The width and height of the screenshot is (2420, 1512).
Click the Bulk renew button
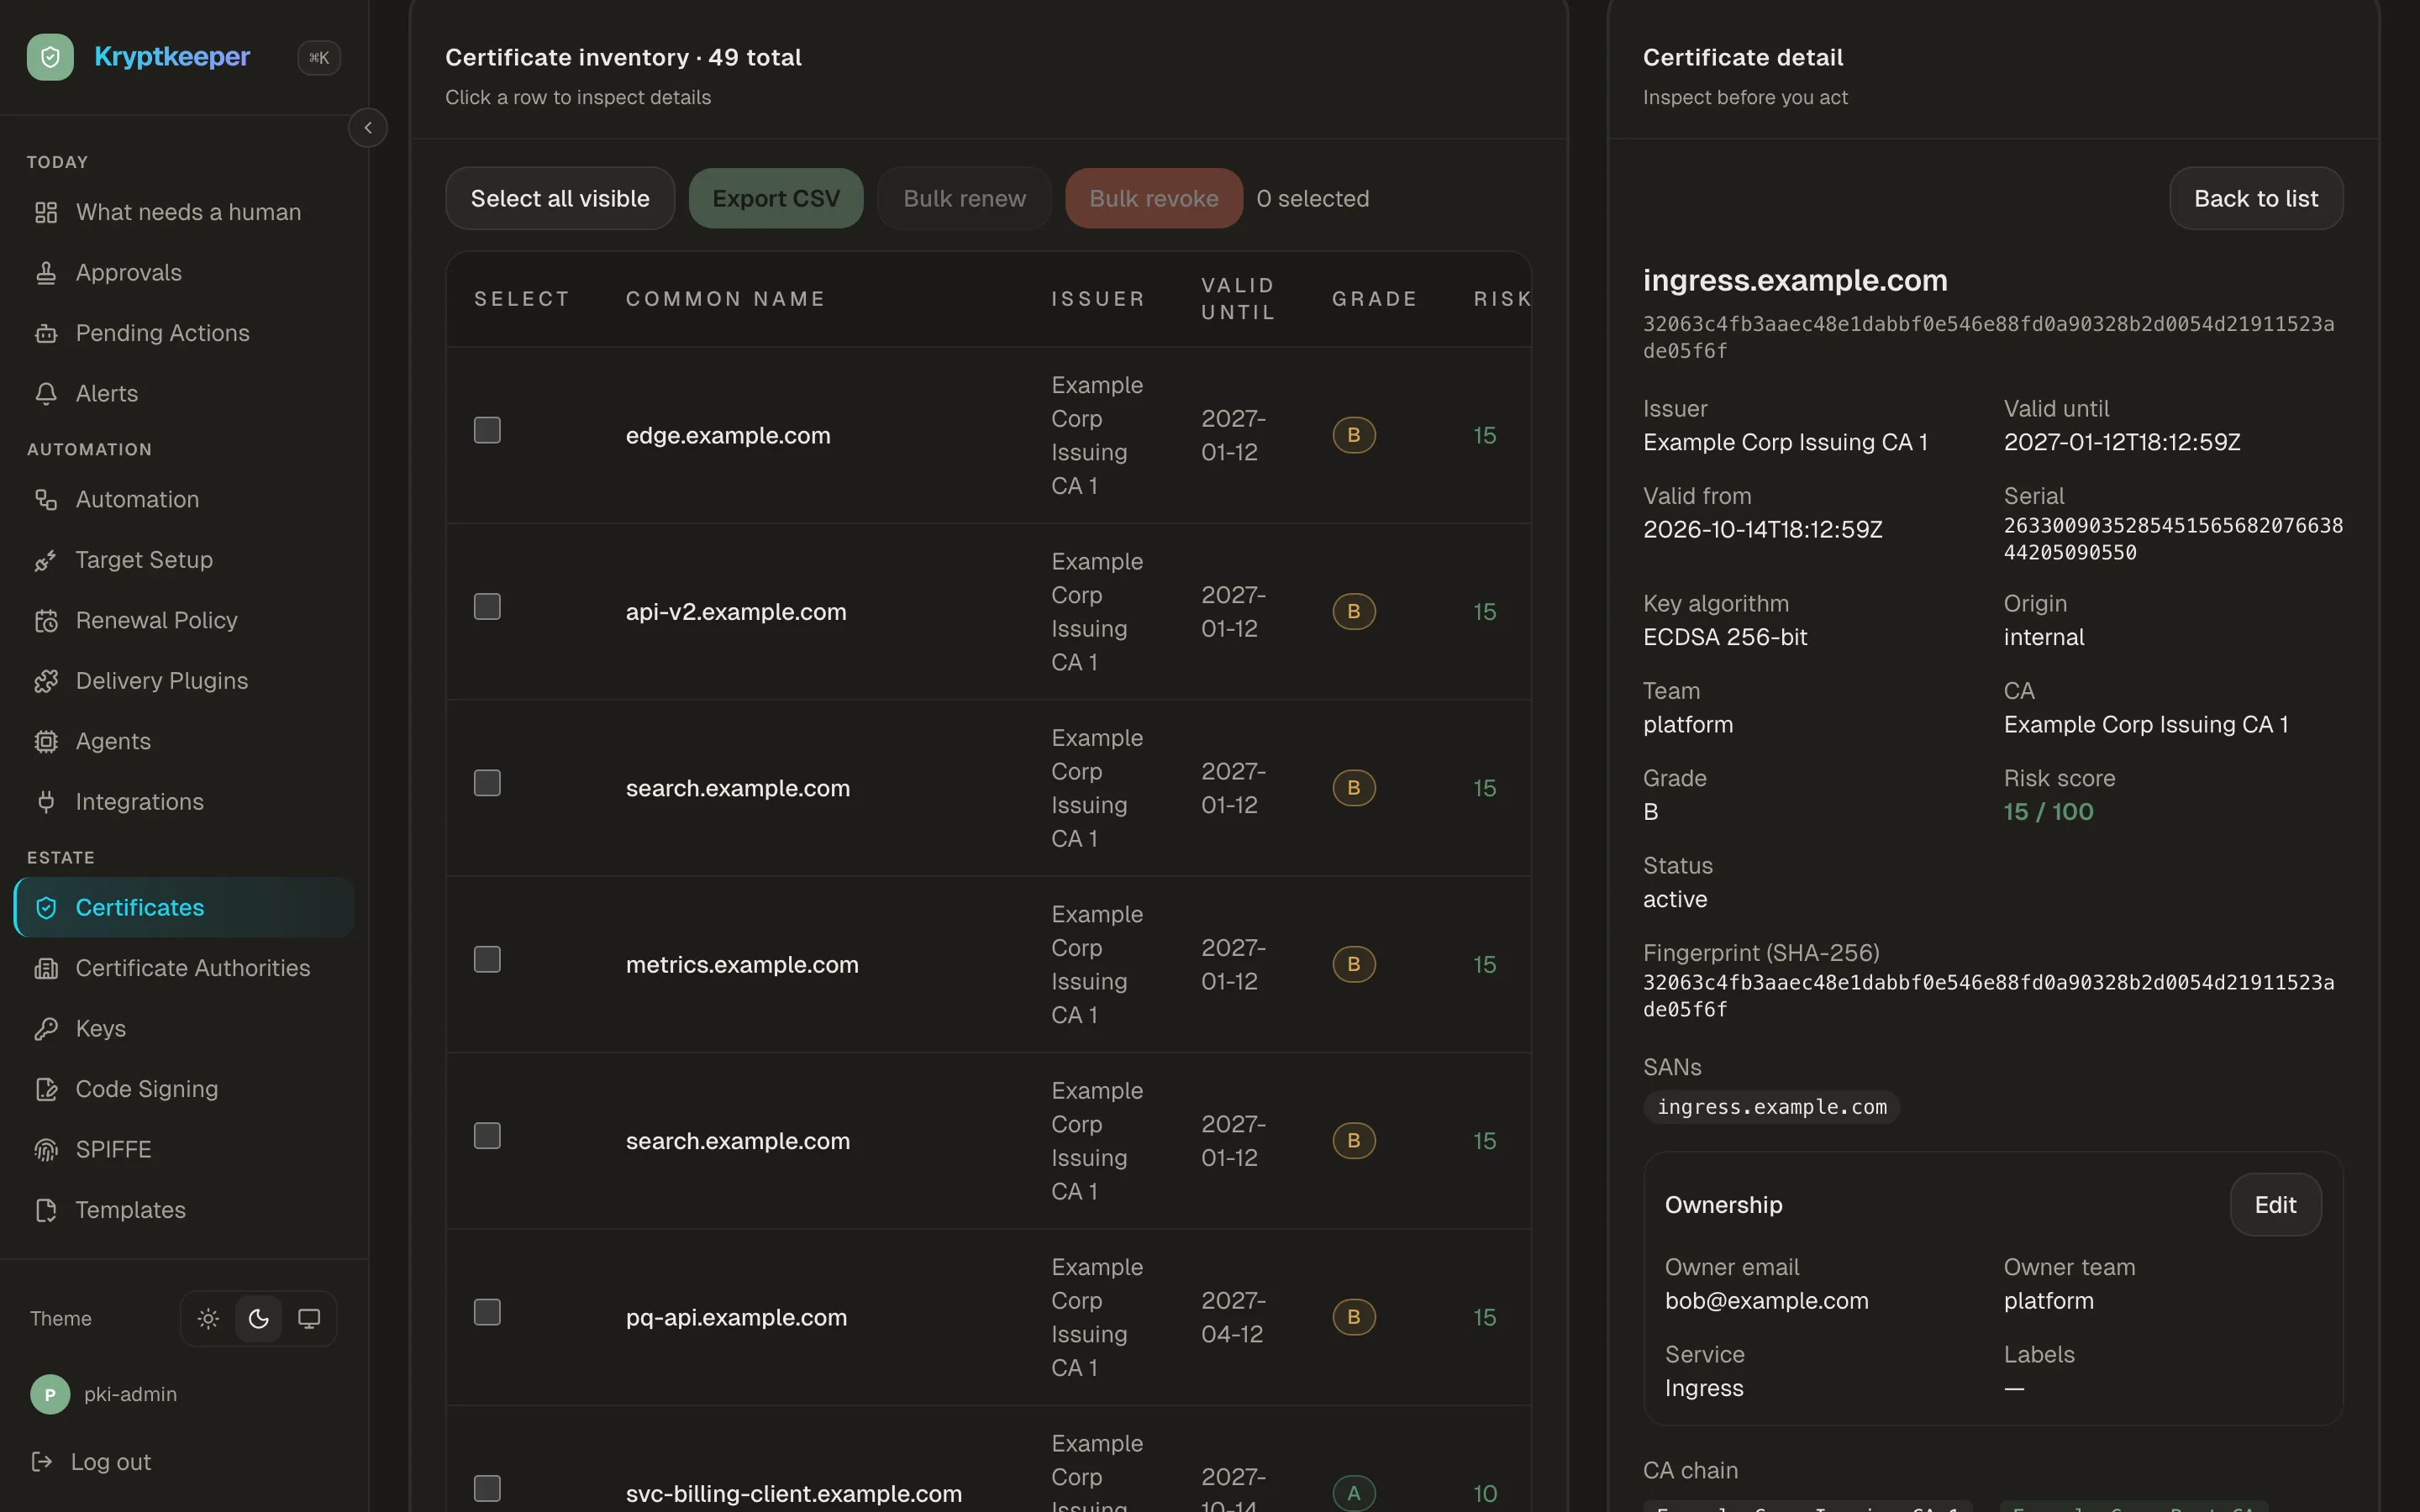point(964,198)
